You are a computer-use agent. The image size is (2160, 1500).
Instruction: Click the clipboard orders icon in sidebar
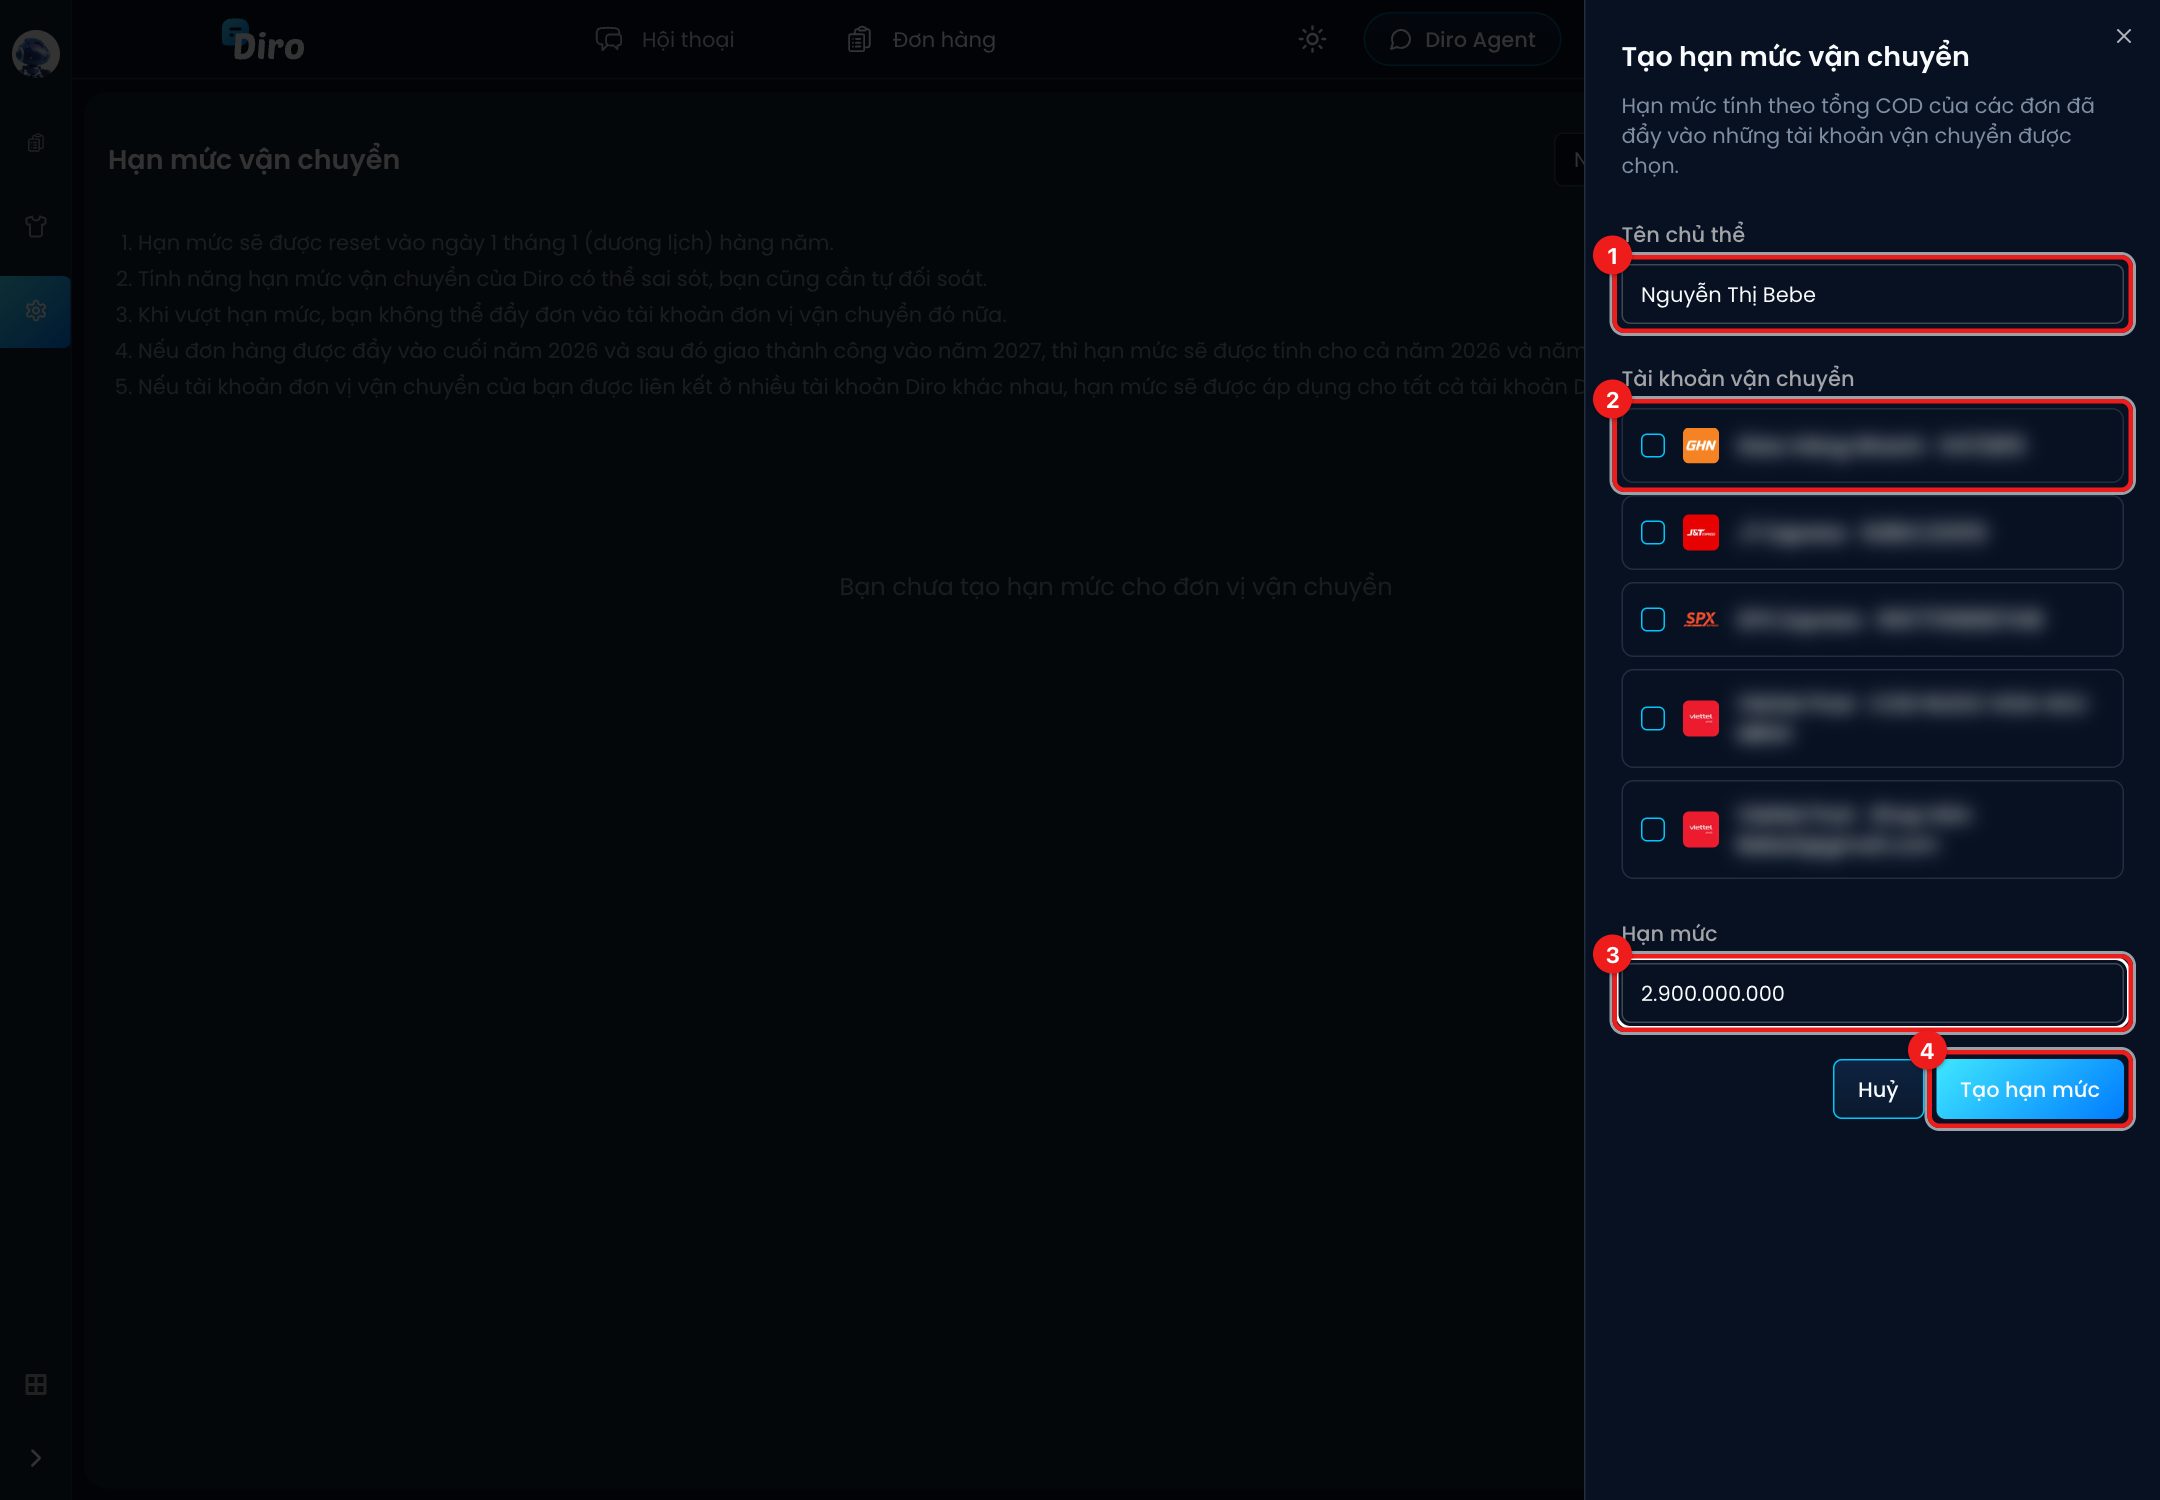(x=36, y=143)
